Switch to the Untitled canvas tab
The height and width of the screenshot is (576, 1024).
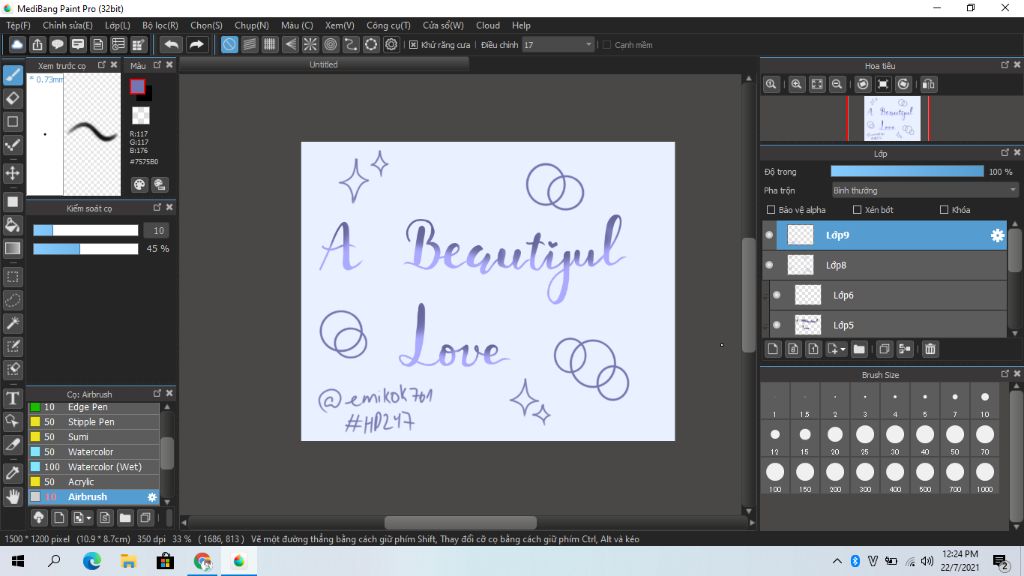point(324,65)
